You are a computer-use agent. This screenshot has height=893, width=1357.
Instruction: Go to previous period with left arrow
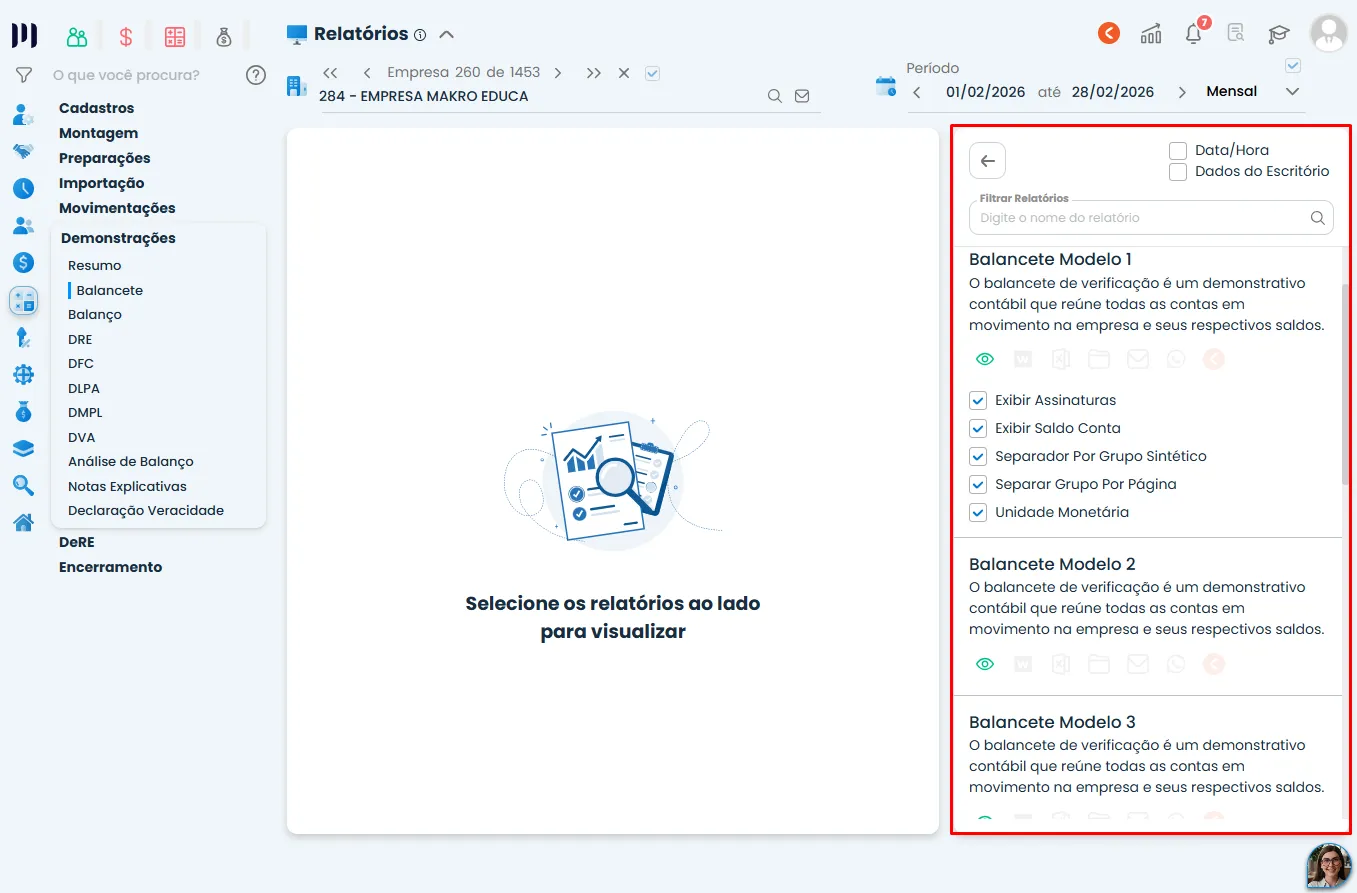tap(917, 92)
